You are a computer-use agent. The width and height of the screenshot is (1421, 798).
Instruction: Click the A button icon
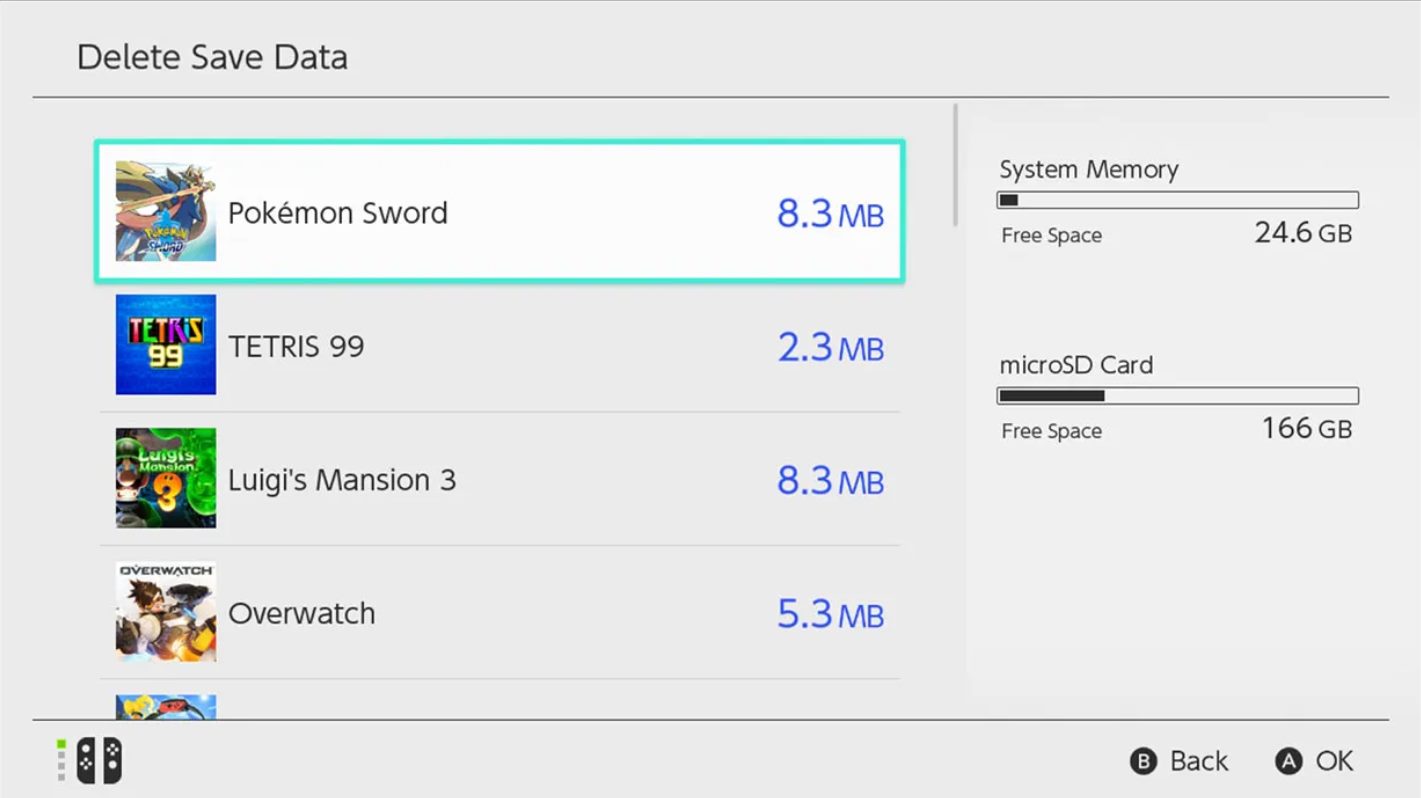(x=1289, y=762)
